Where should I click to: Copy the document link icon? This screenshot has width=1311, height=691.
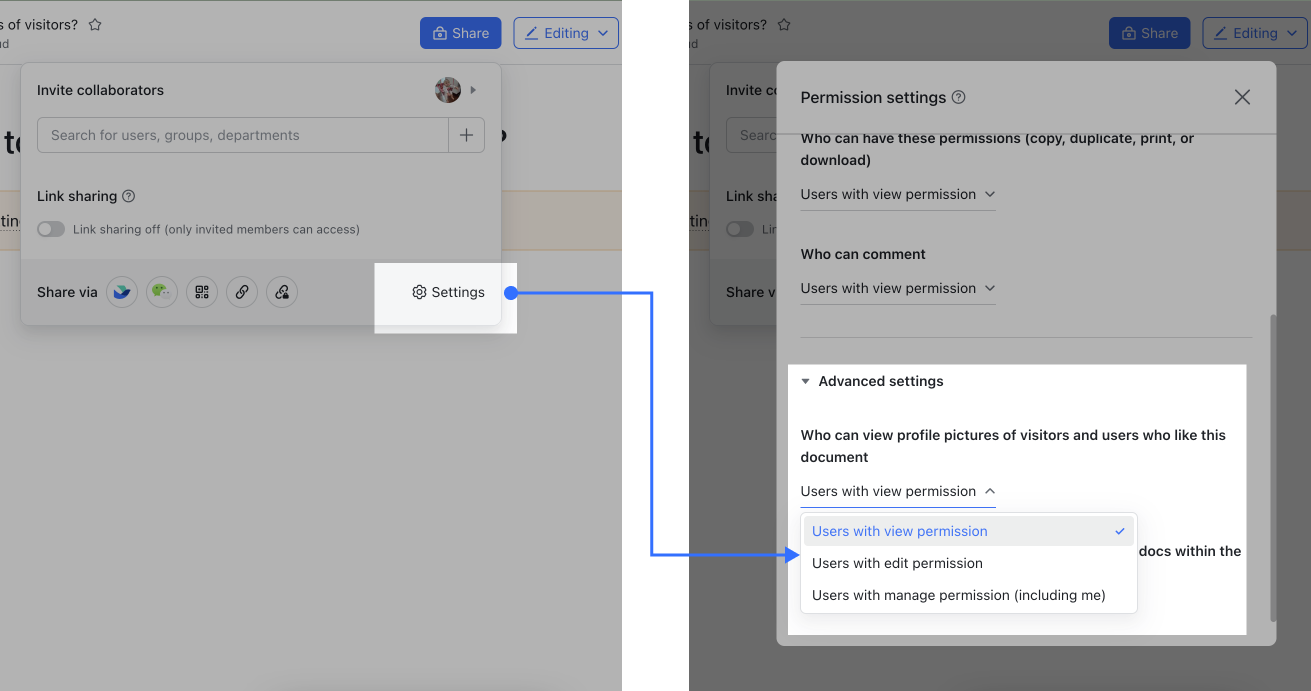(242, 292)
